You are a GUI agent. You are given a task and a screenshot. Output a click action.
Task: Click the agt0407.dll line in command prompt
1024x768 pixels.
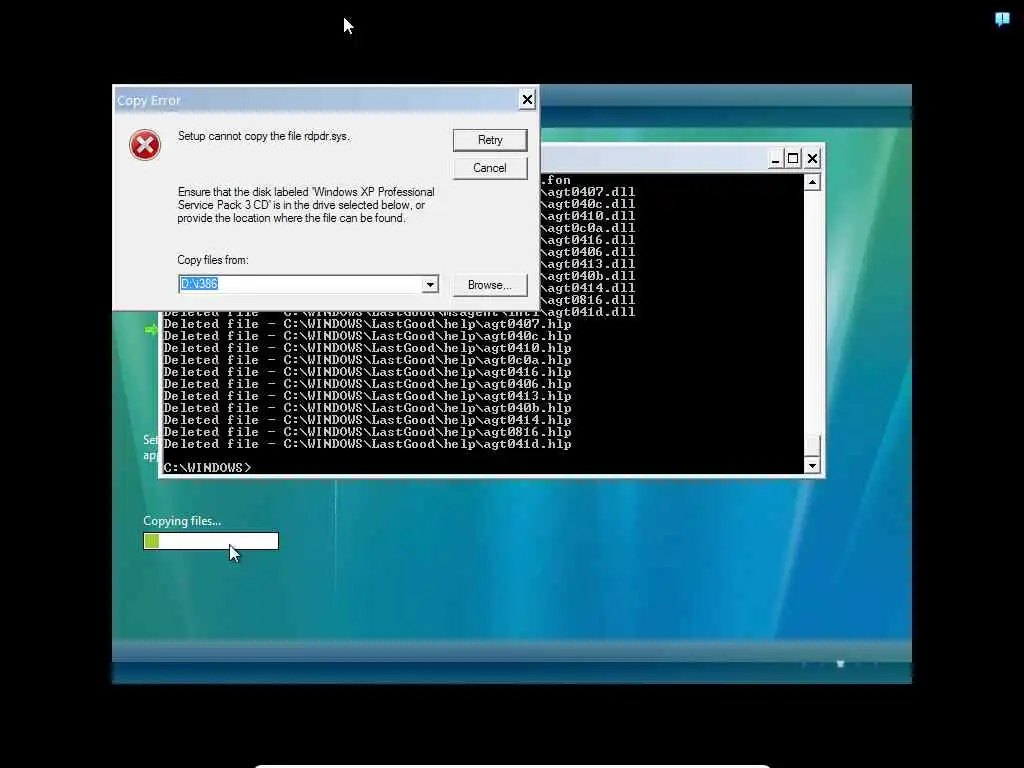(x=589, y=192)
